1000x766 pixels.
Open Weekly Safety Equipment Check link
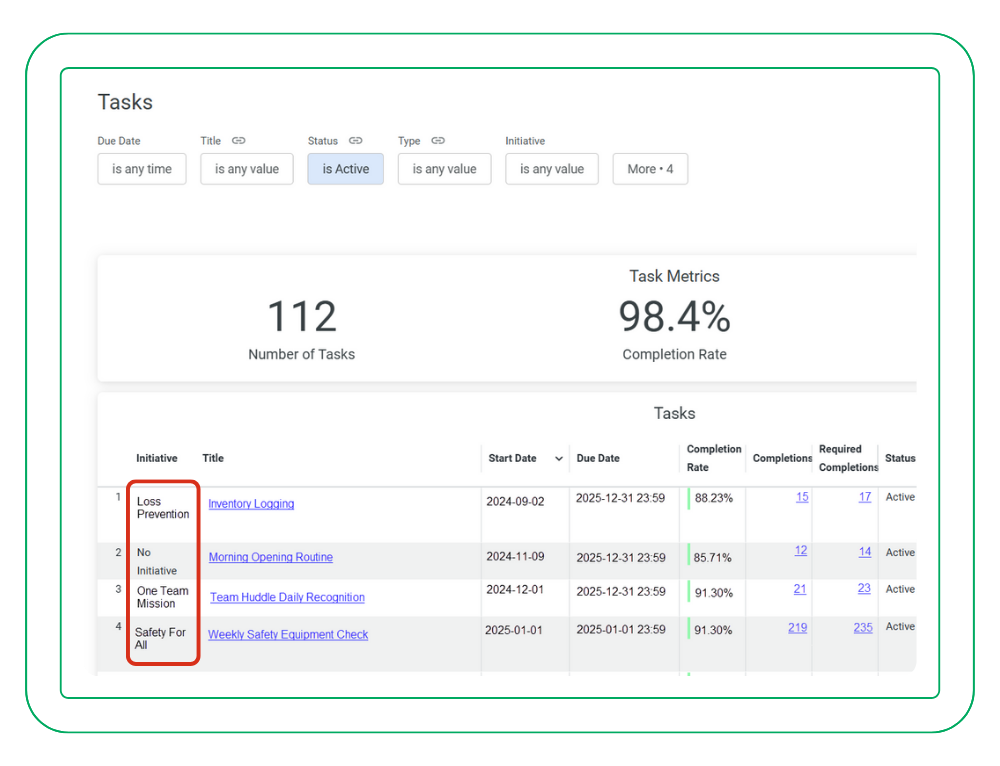point(288,635)
